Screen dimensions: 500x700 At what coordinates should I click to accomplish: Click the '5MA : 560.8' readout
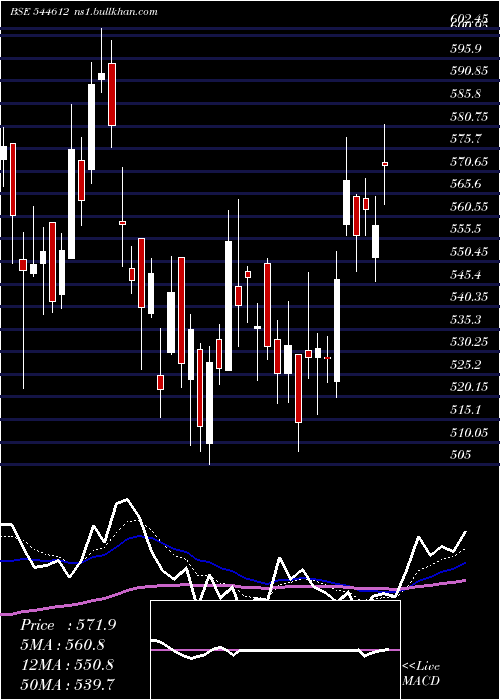click(x=65, y=645)
